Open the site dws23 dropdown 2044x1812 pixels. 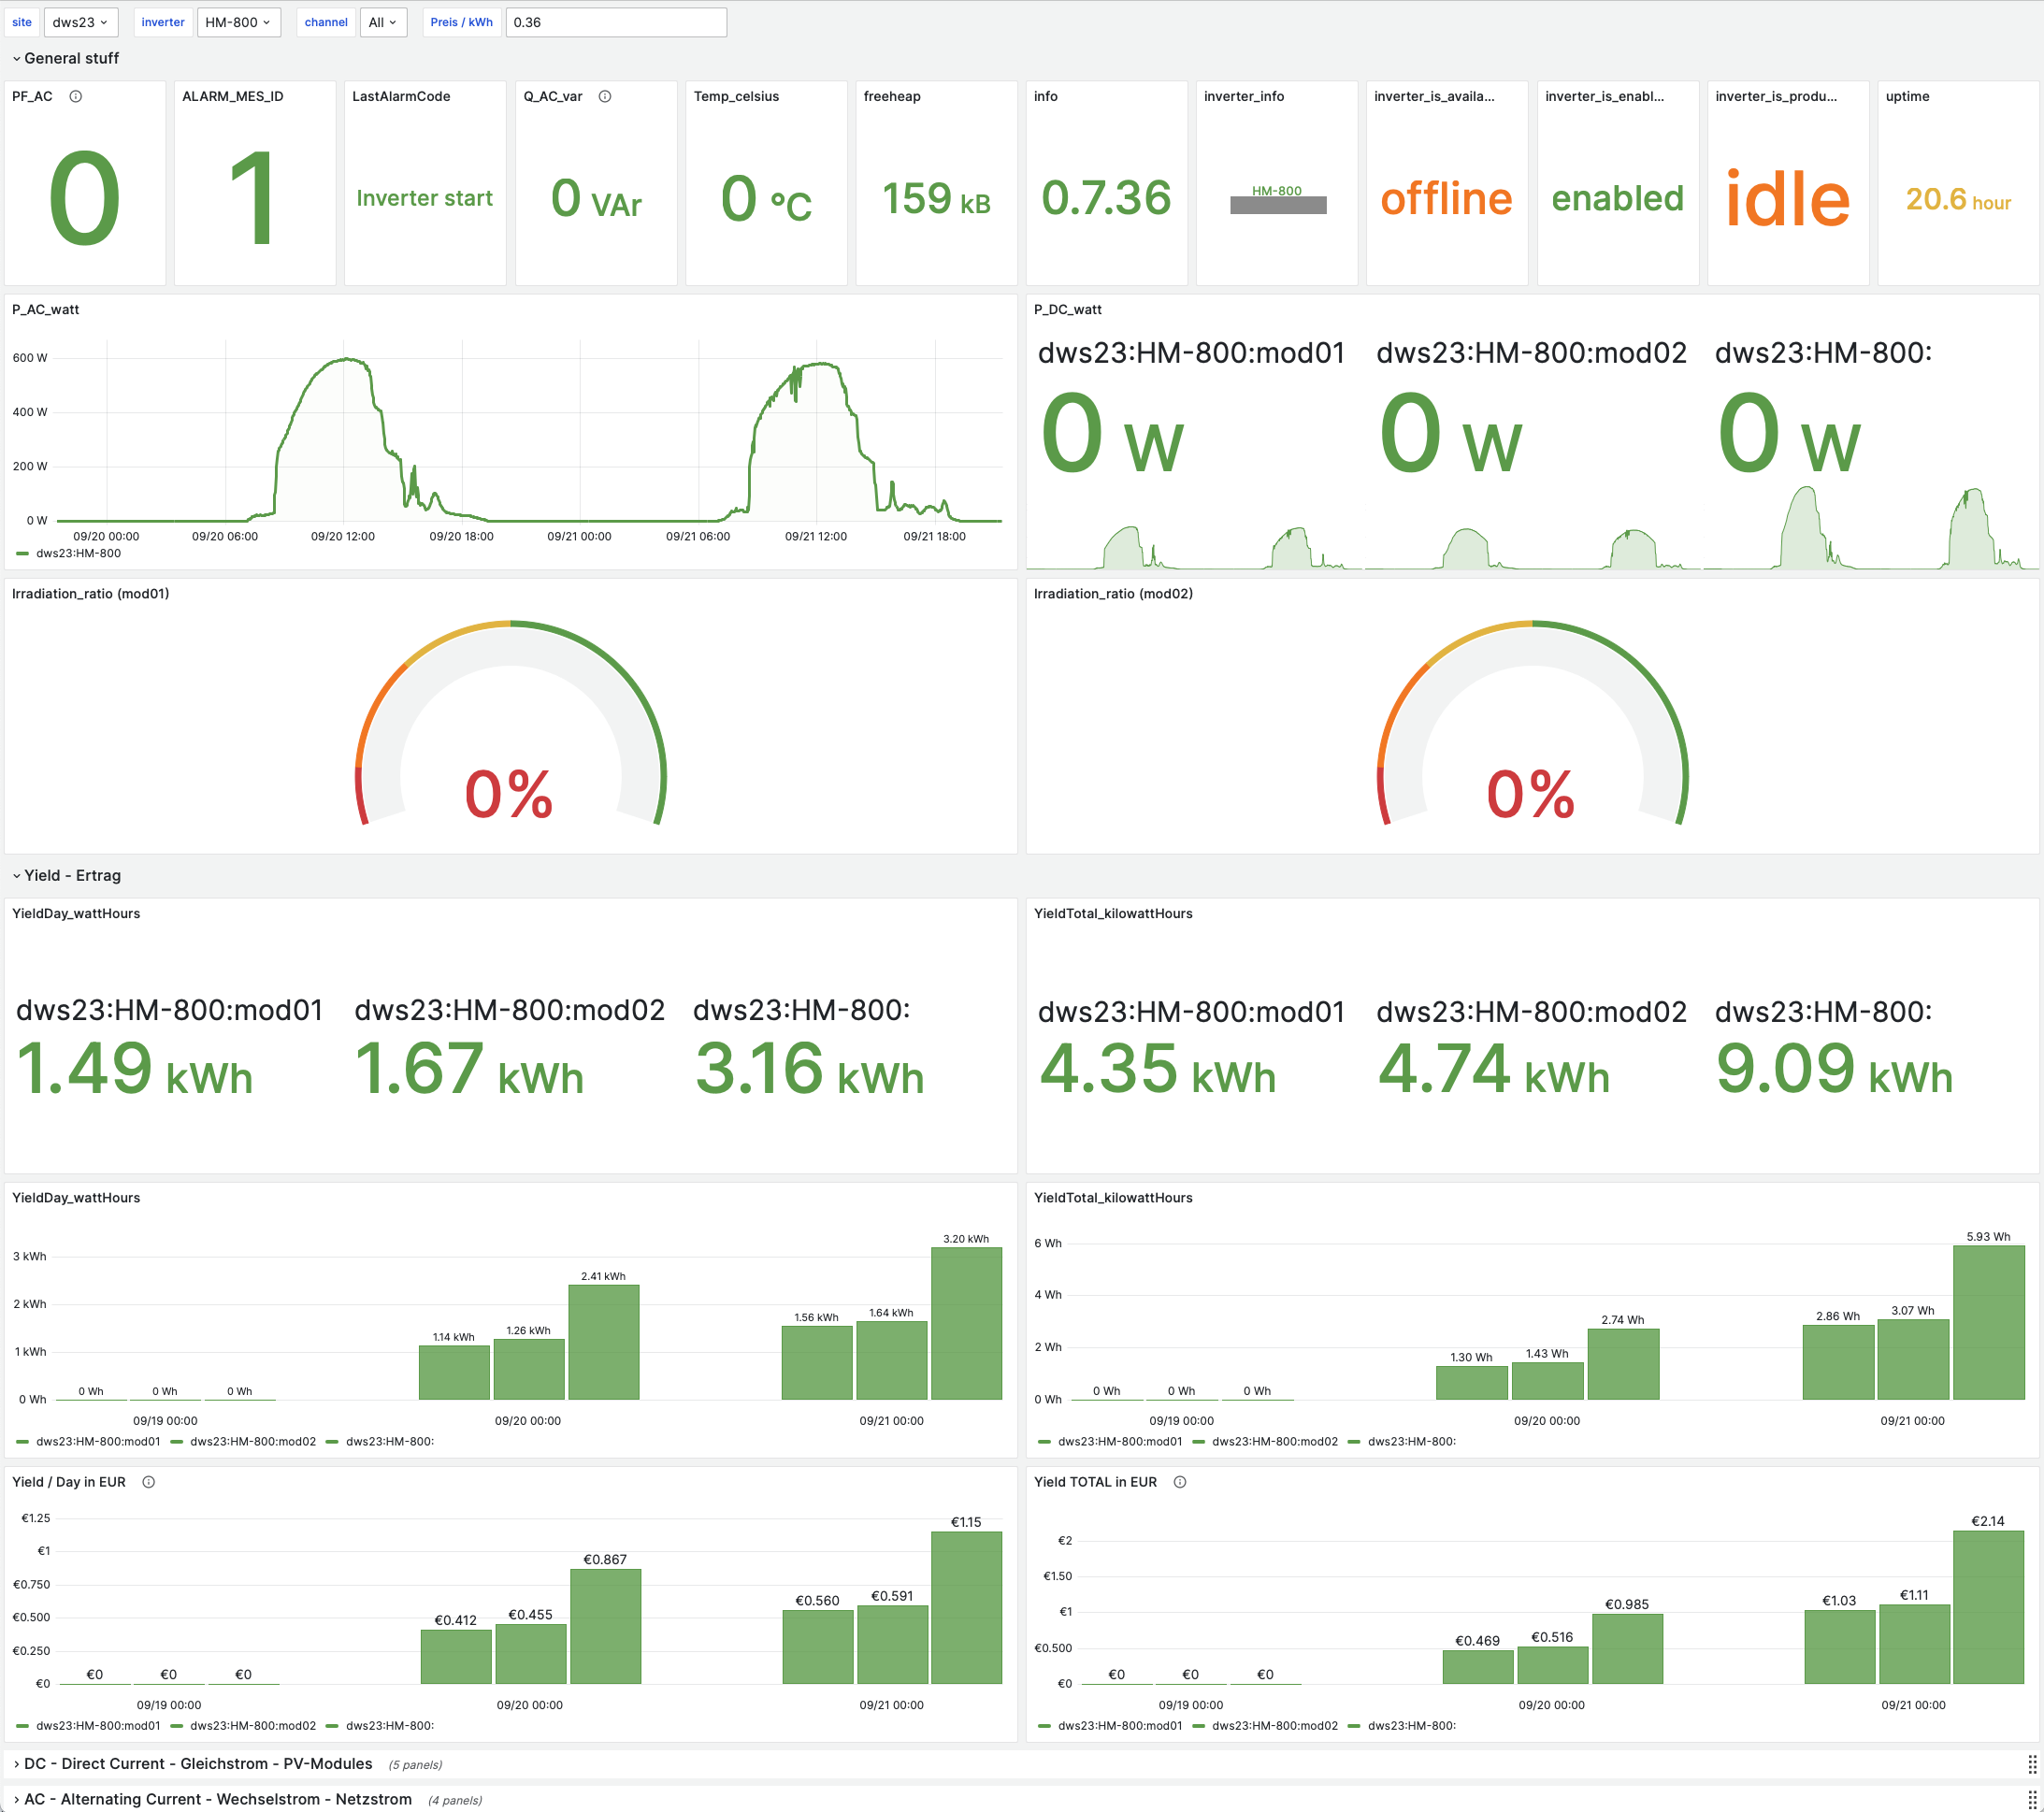click(x=80, y=22)
